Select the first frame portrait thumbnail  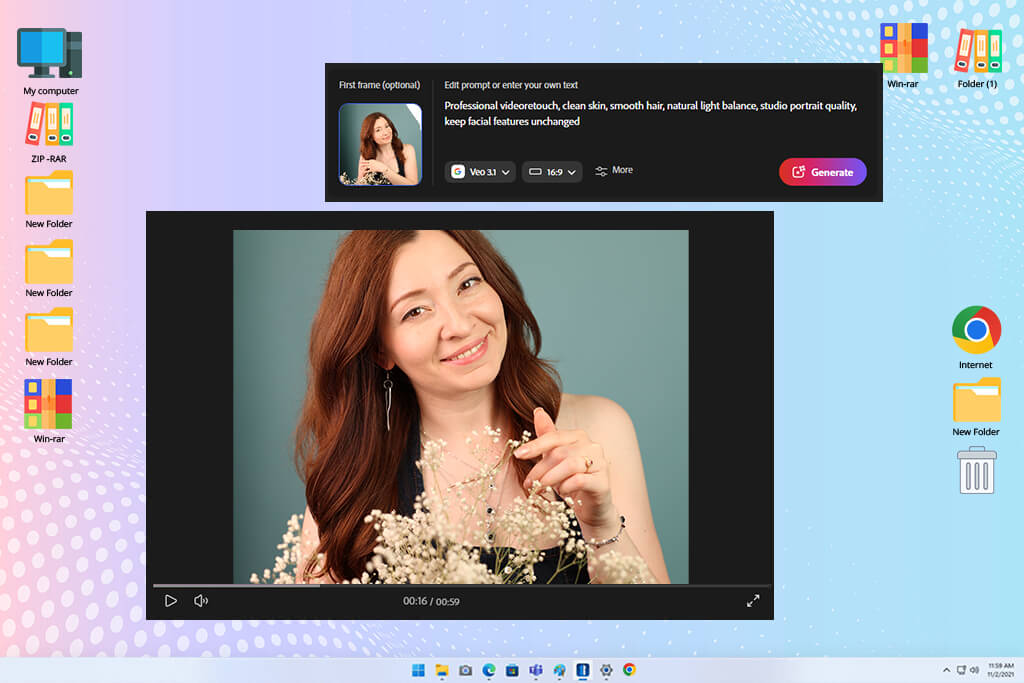tap(380, 144)
